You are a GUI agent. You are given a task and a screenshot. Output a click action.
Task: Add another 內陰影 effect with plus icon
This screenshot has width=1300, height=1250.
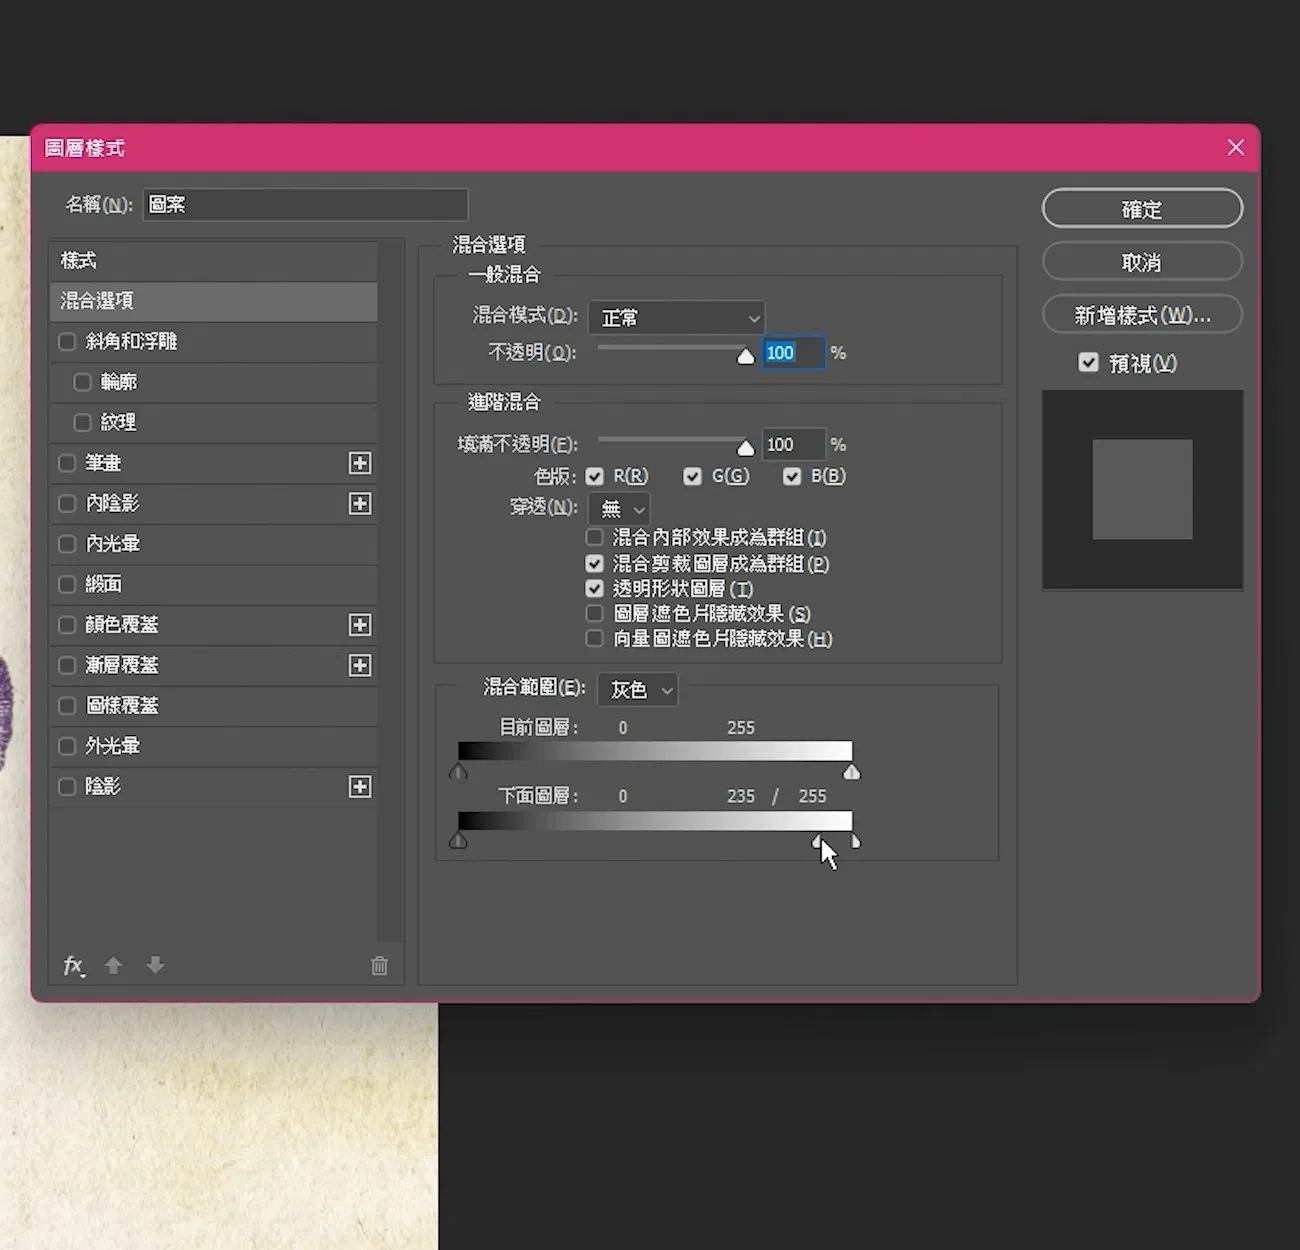click(x=360, y=503)
